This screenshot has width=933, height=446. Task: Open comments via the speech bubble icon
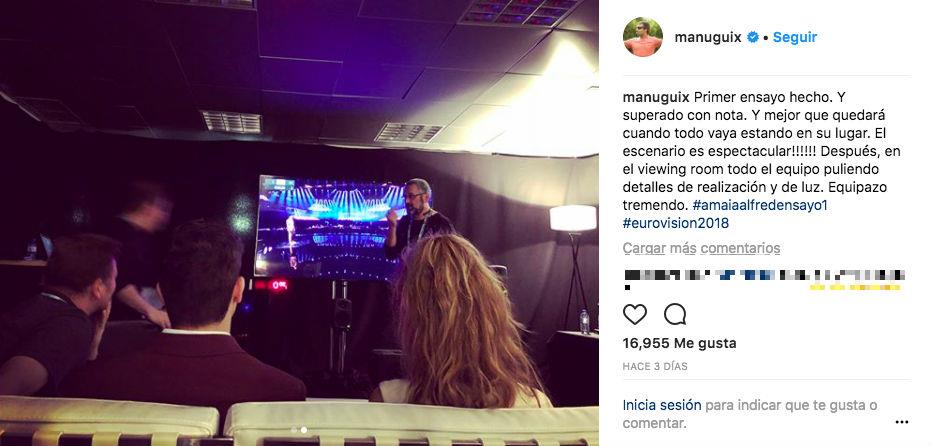pos(675,314)
